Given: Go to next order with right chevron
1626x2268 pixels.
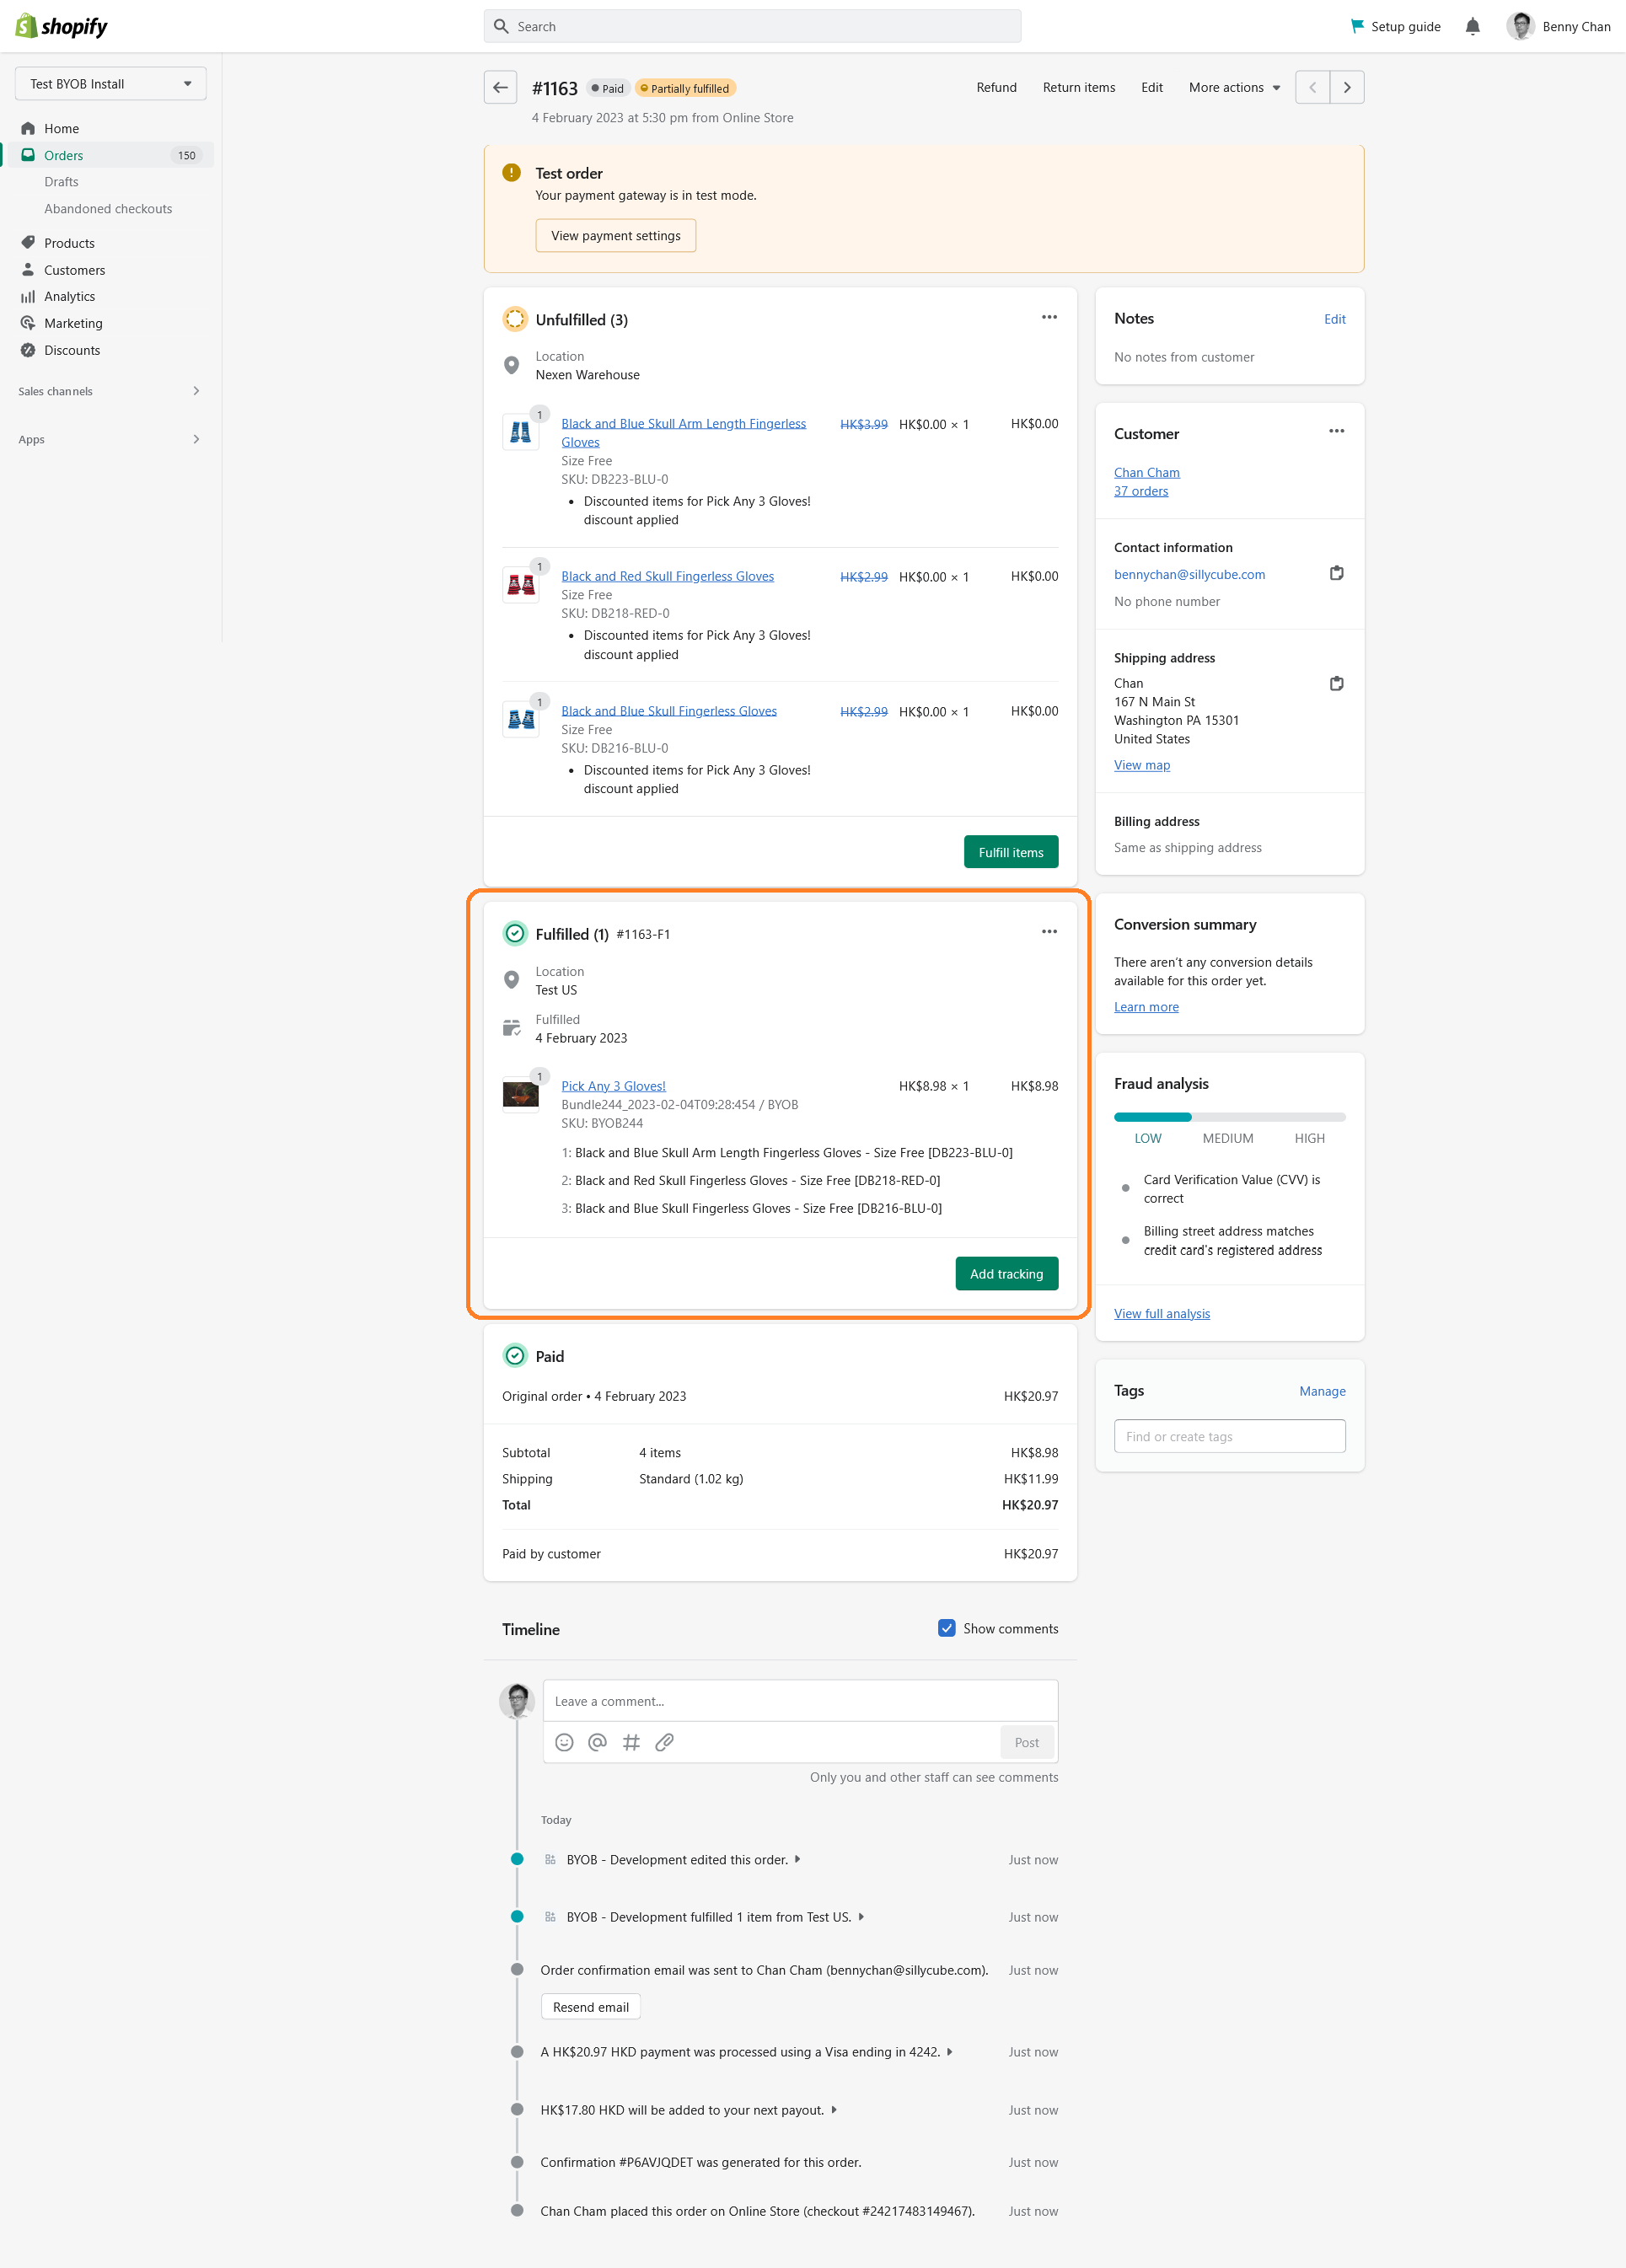Looking at the screenshot, I should point(1347,88).
